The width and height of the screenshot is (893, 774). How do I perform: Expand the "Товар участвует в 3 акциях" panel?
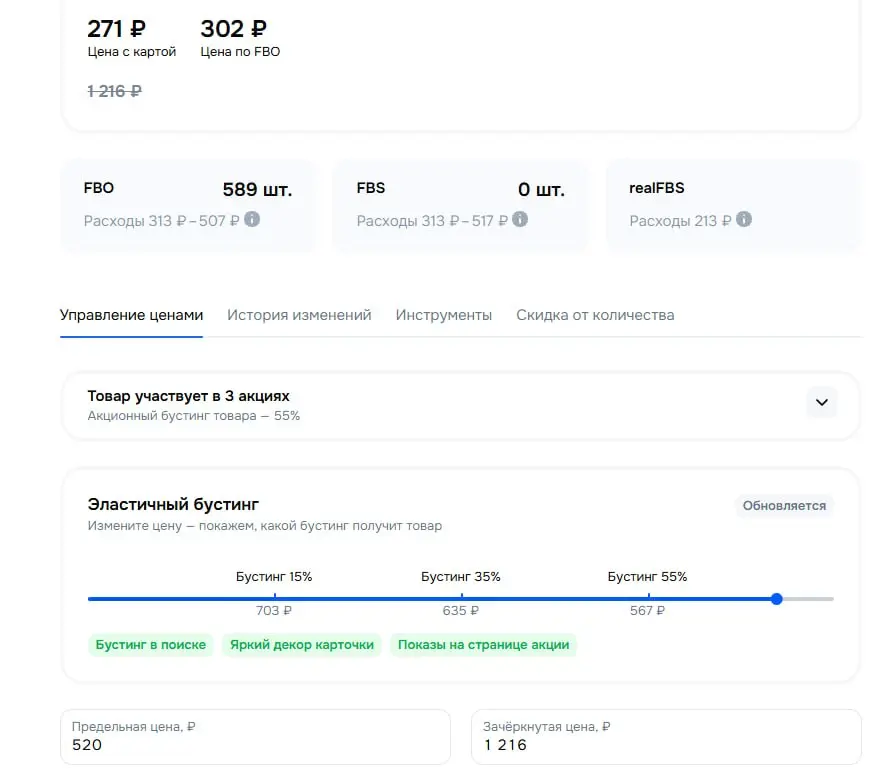click(821, 402)
